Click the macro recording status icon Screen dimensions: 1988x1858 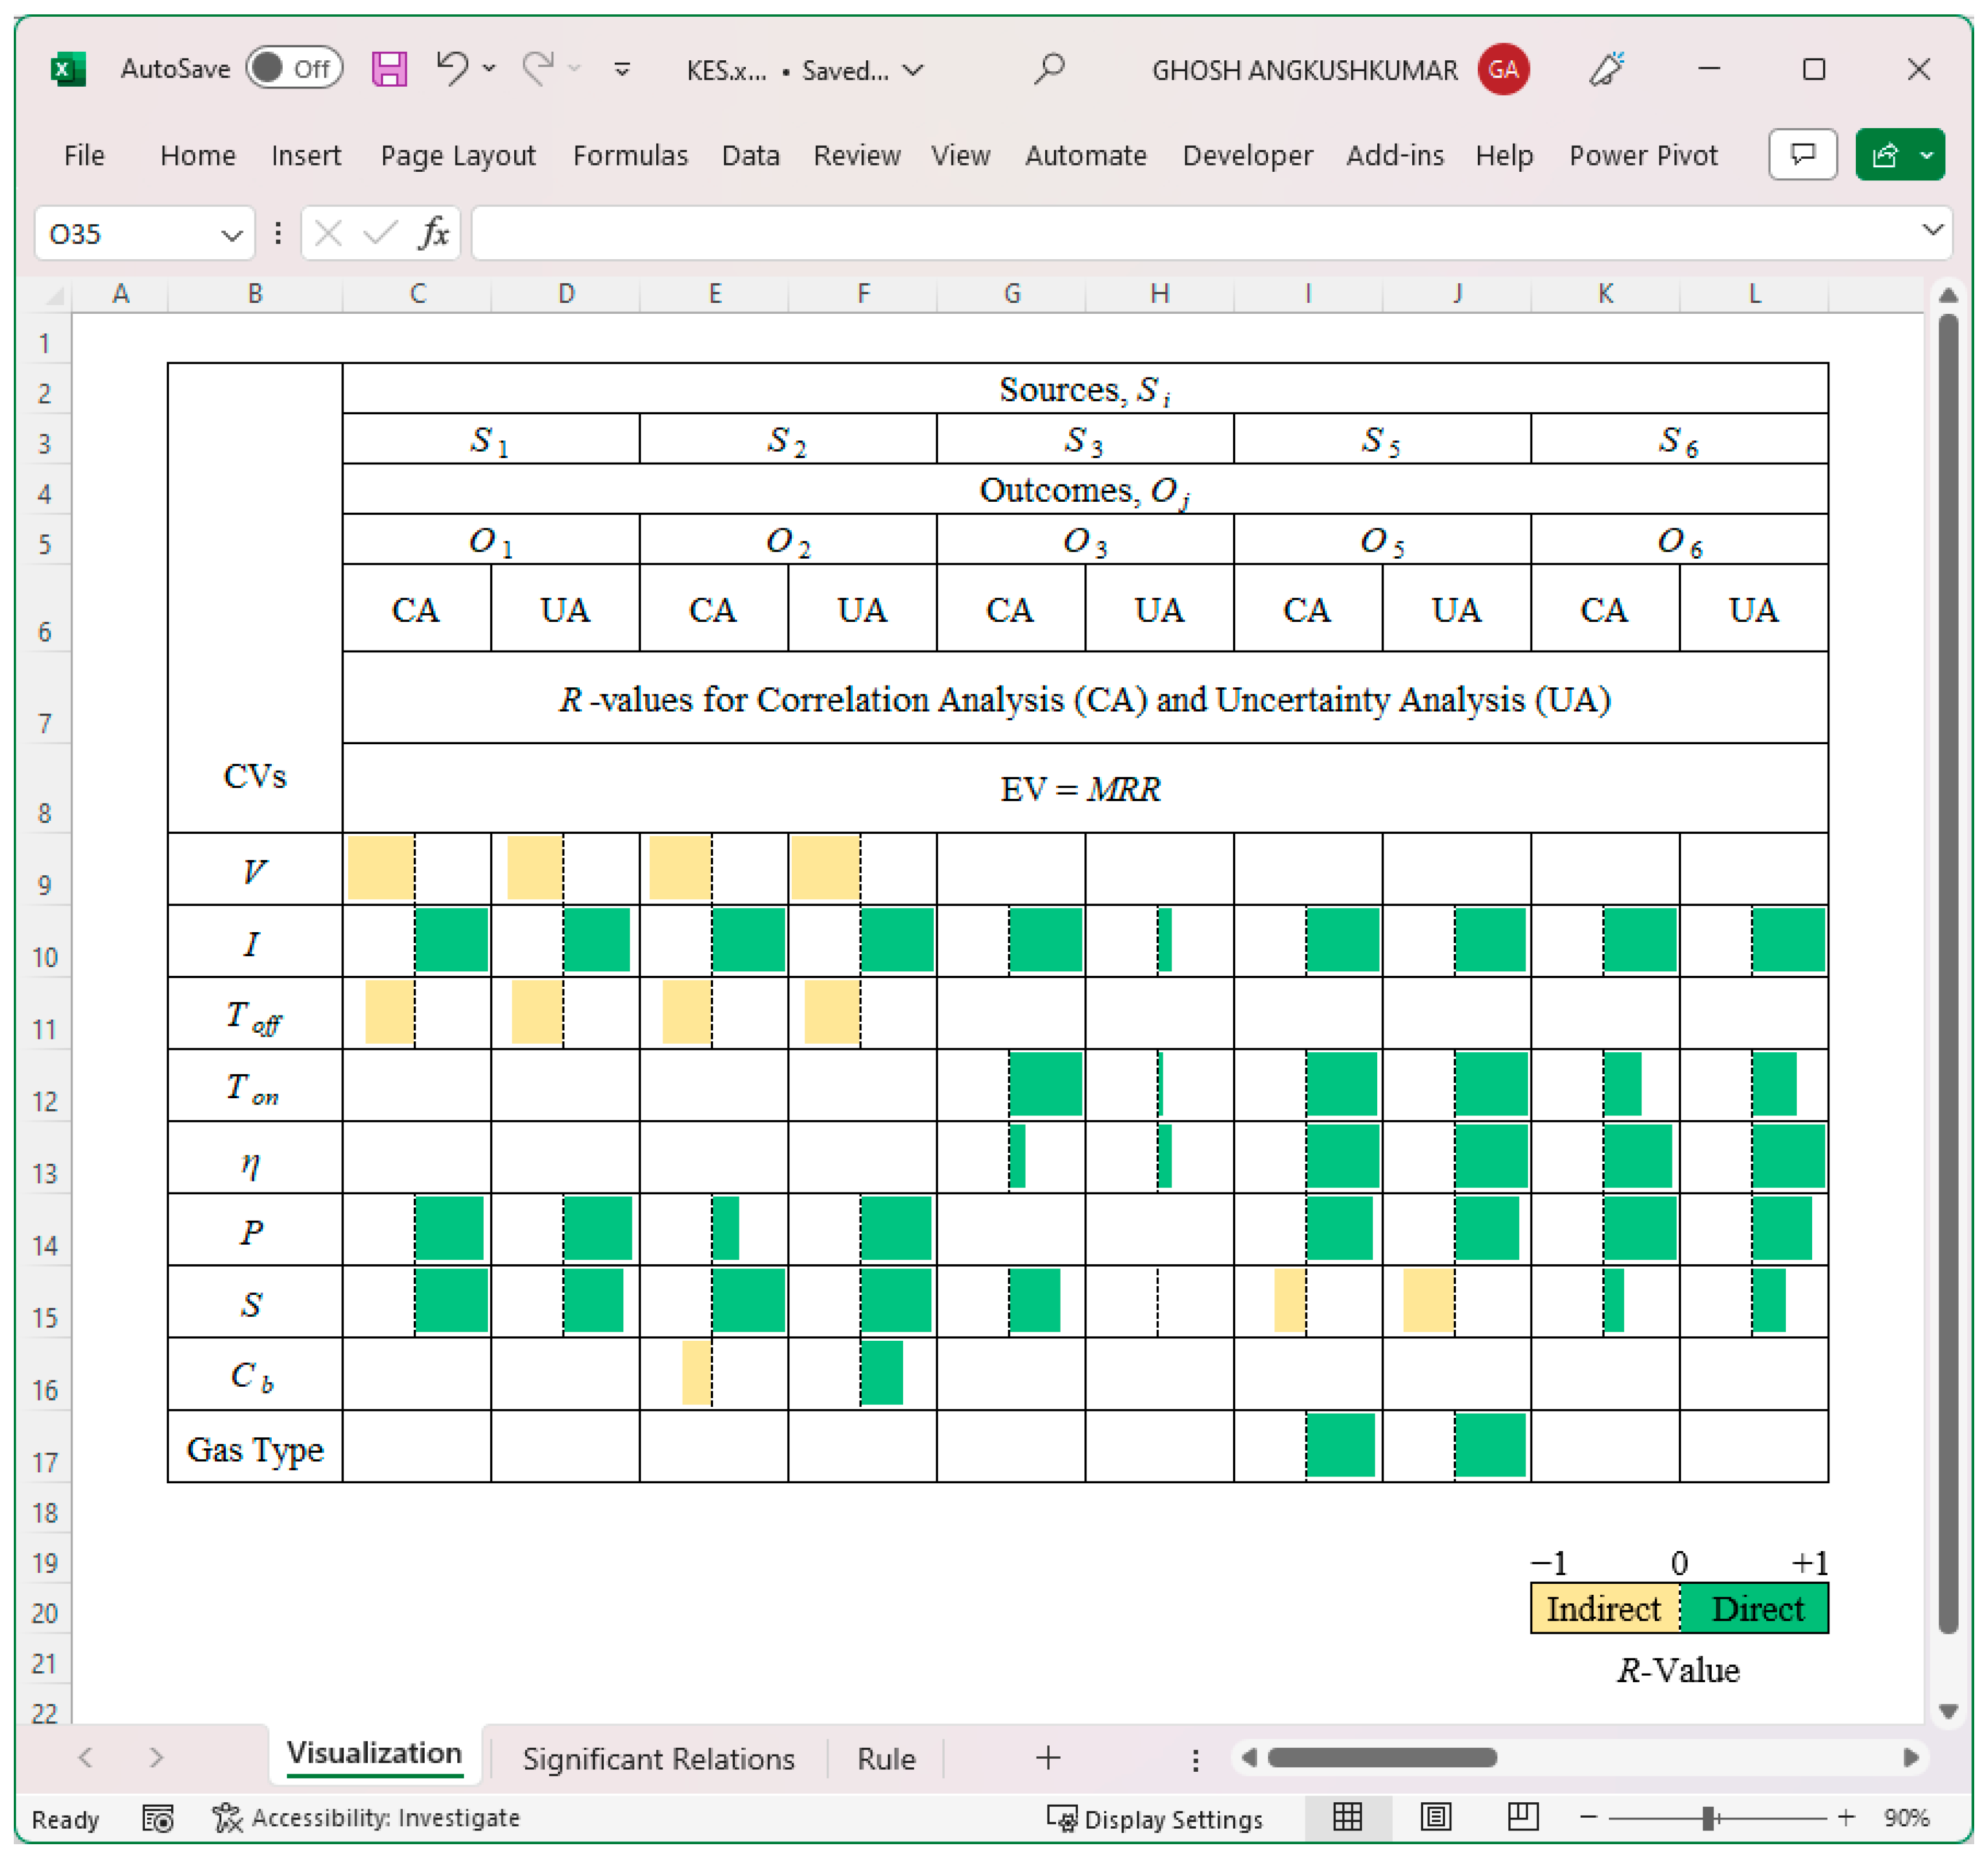click(158, 1818)
